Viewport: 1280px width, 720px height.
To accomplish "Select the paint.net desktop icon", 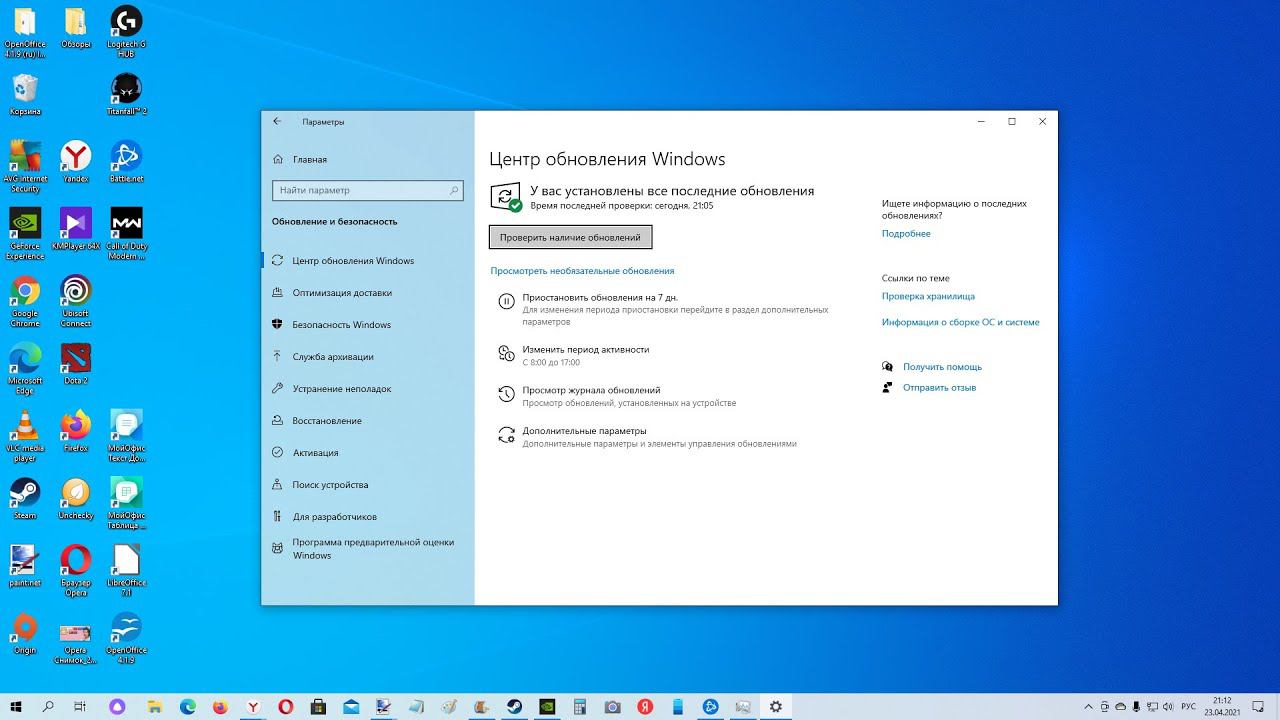I will pyautogui.click(x=25, y=566).
